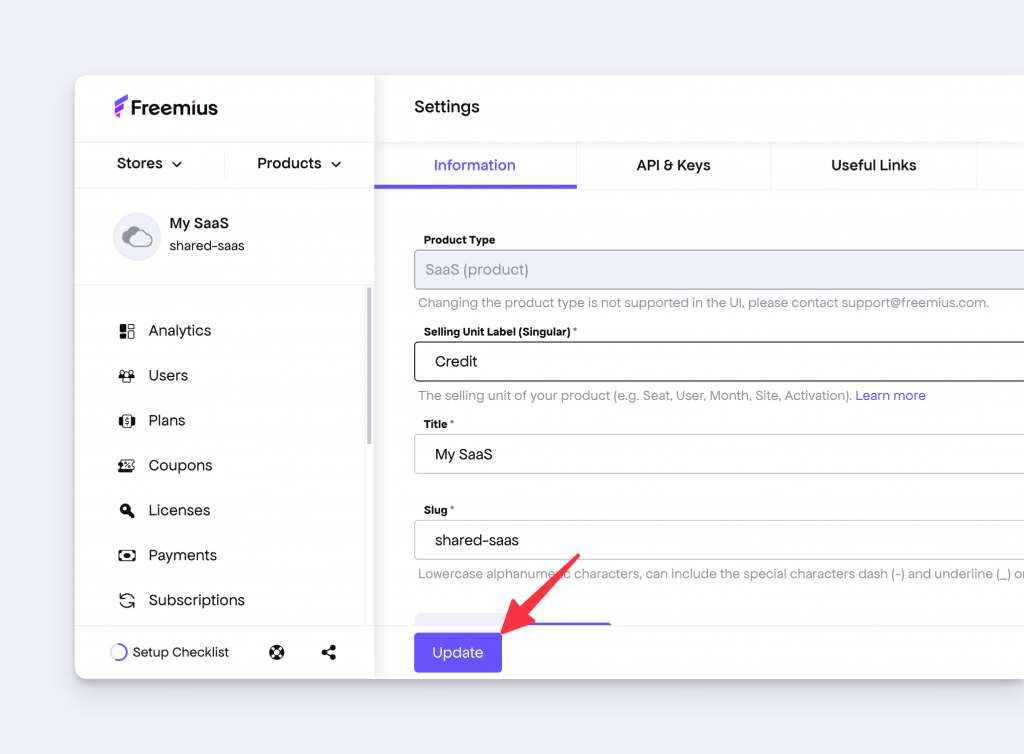This screenshot has height=754, width=1024.
Task: Open the Licenses key icon
Action: click(x=127, y=510)
